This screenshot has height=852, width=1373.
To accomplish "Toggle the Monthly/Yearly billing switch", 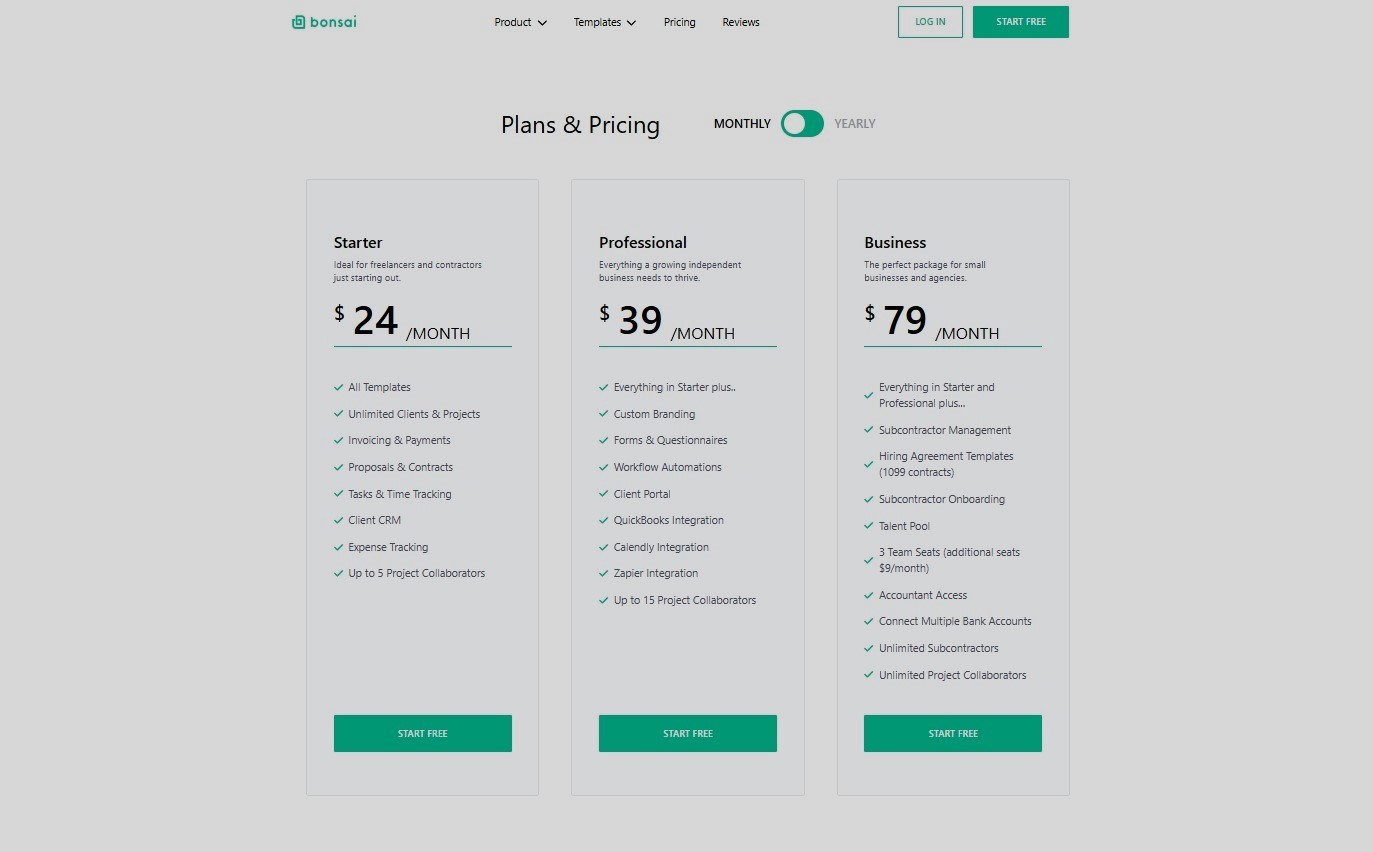I will coord(802,124).
